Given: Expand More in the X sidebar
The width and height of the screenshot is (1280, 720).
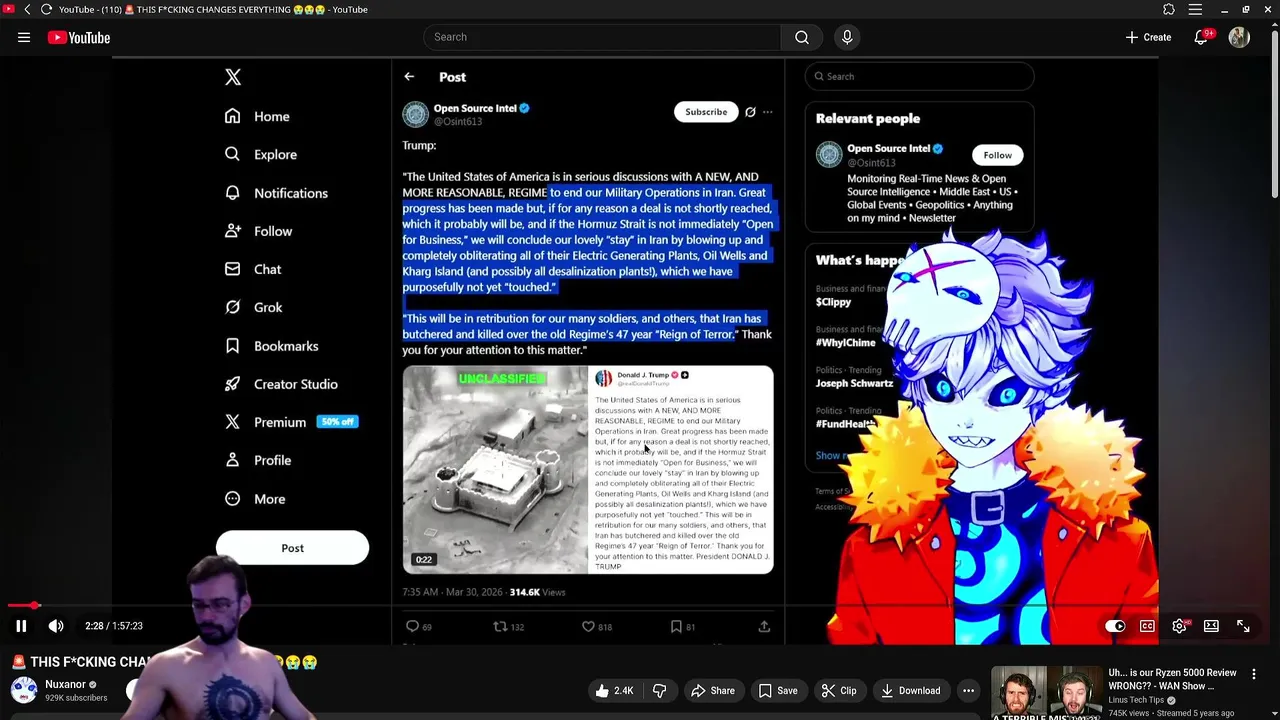Looking at the screenshot, I should [x=254, y=499].
